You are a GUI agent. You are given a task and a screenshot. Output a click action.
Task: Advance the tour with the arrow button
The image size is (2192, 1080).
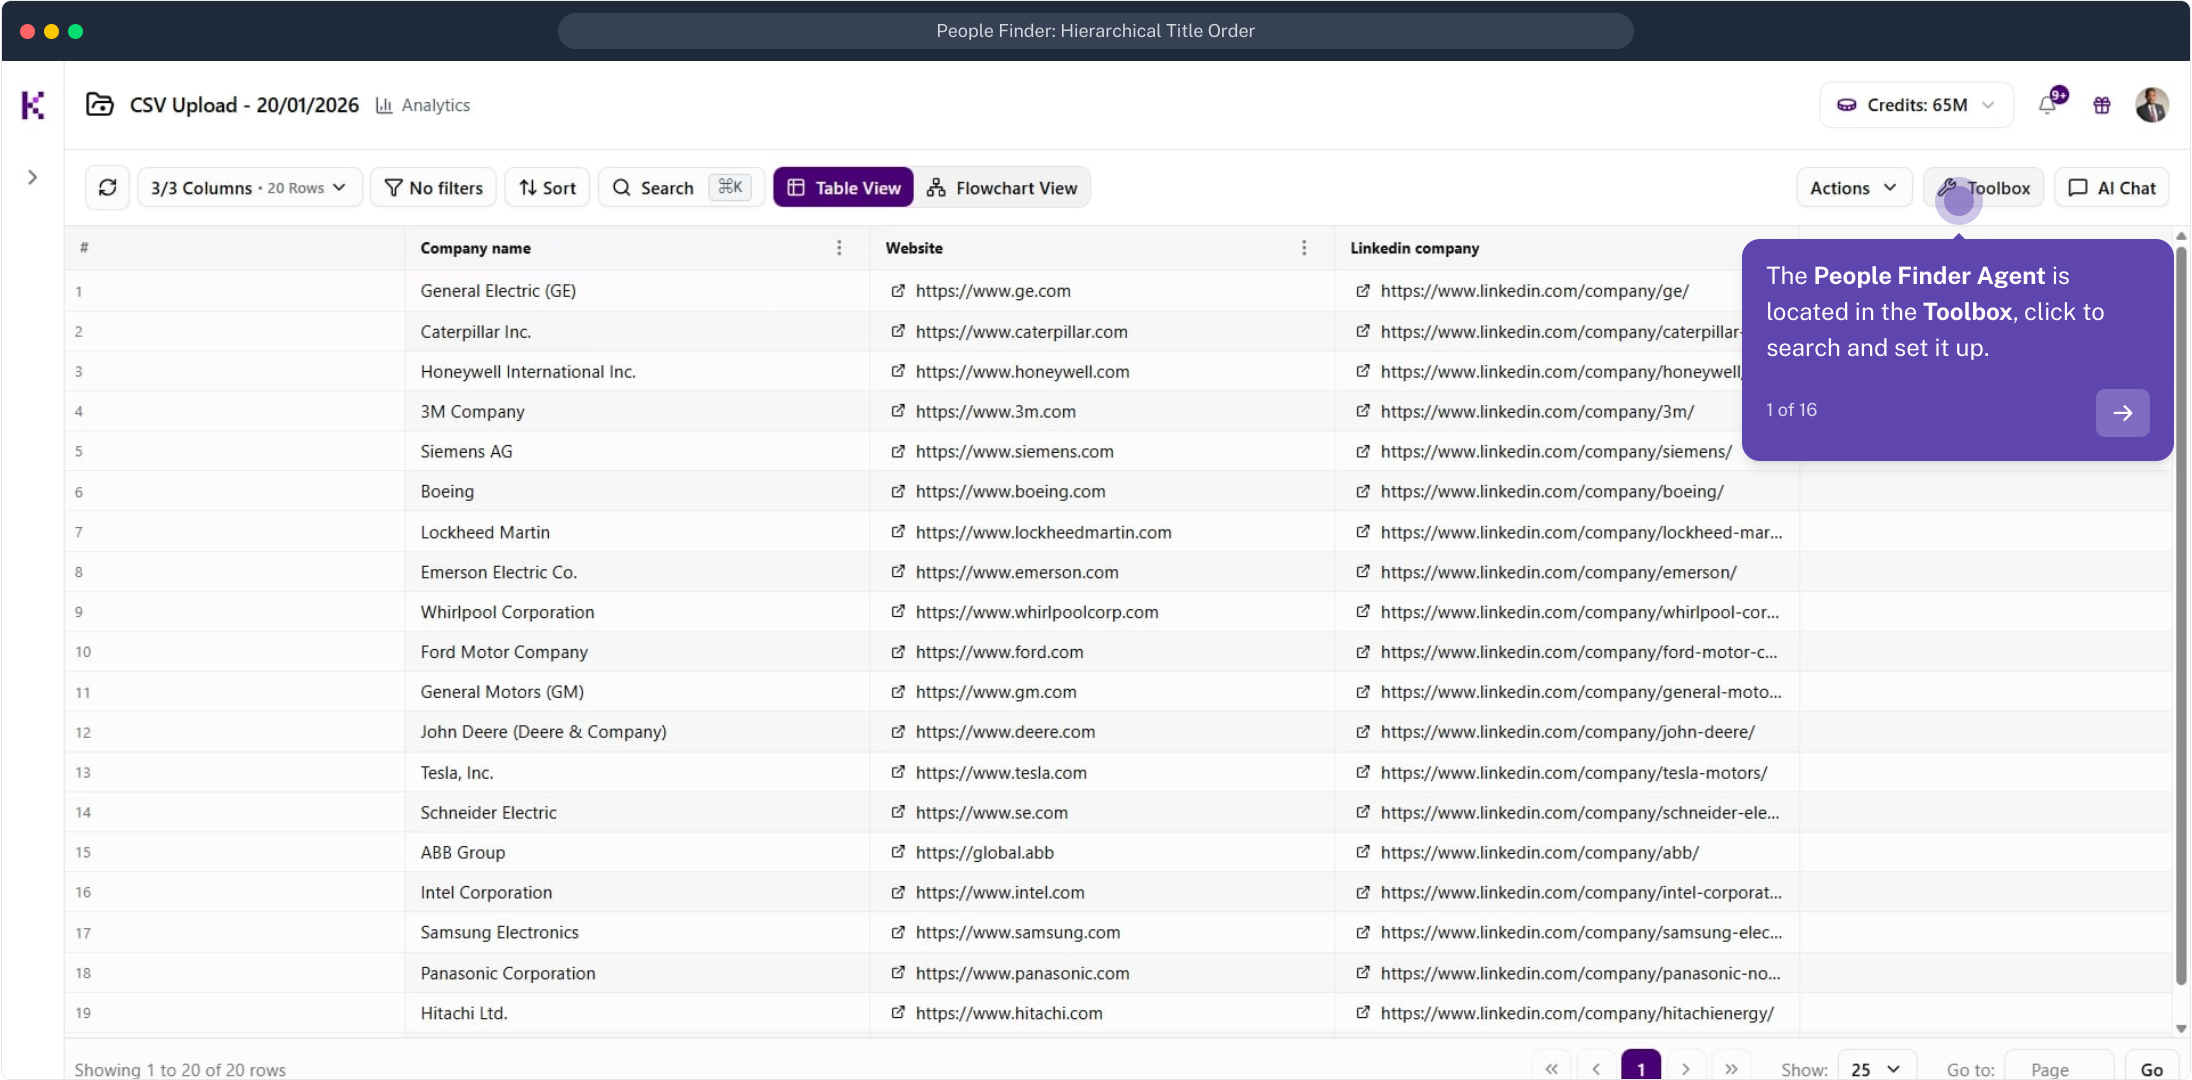point(2122,413)
